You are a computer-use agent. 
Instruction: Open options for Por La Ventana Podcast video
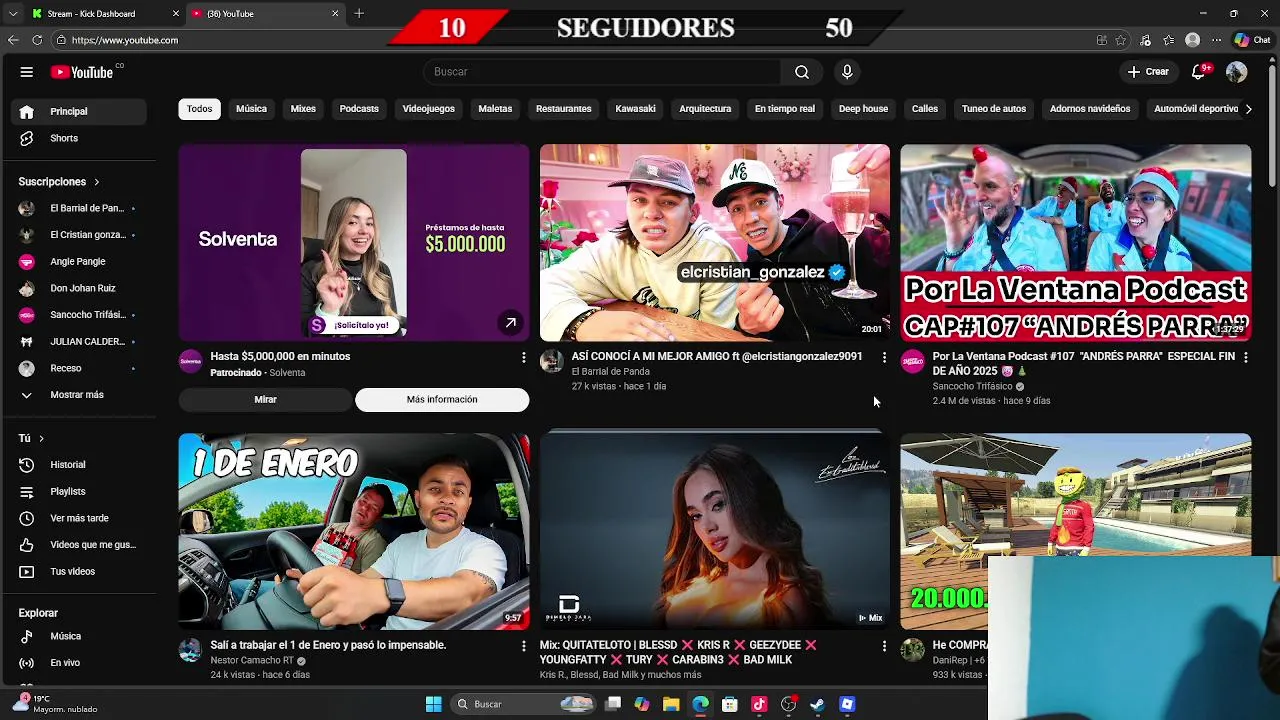[1245, 357]
